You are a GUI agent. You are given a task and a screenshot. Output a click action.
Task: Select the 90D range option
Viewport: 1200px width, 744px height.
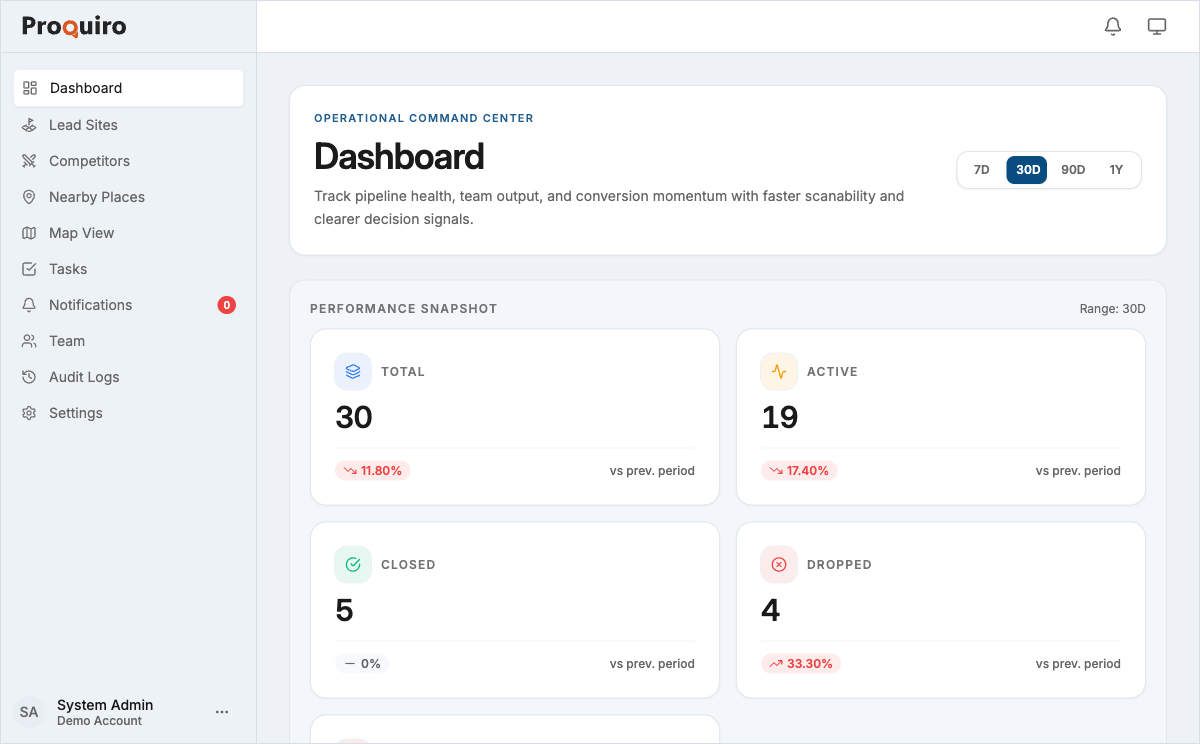coord(1073,169)
